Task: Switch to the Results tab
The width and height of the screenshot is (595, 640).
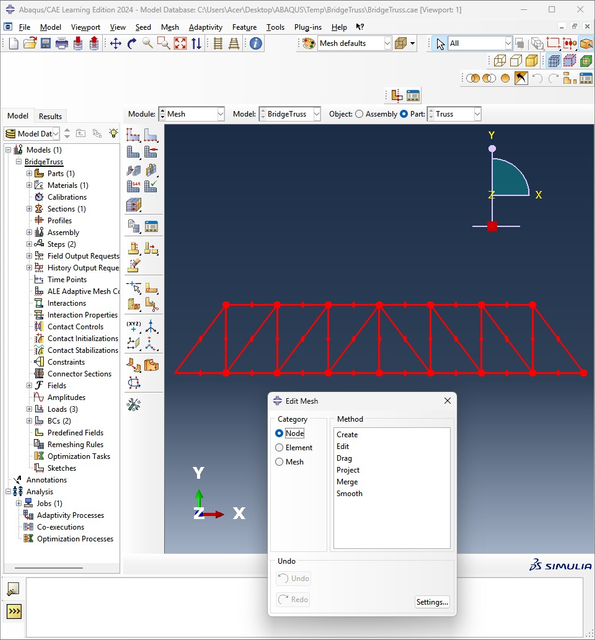Action: click(50, 116)
